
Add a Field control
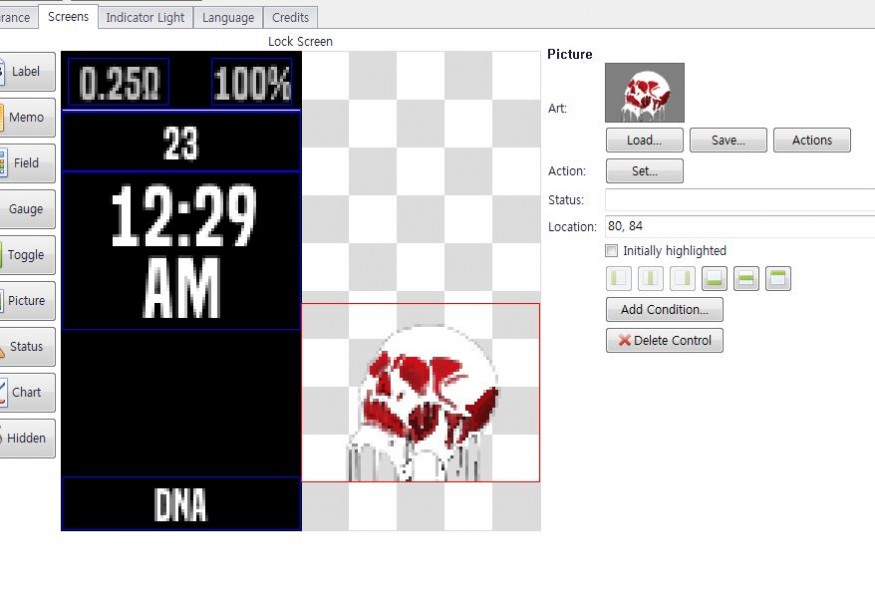click(x=27, y=163)
